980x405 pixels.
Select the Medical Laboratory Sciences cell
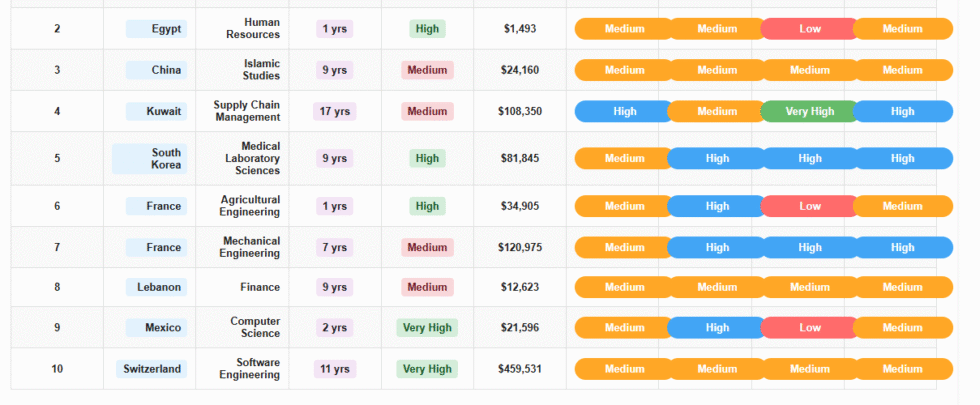click(246, 158)
